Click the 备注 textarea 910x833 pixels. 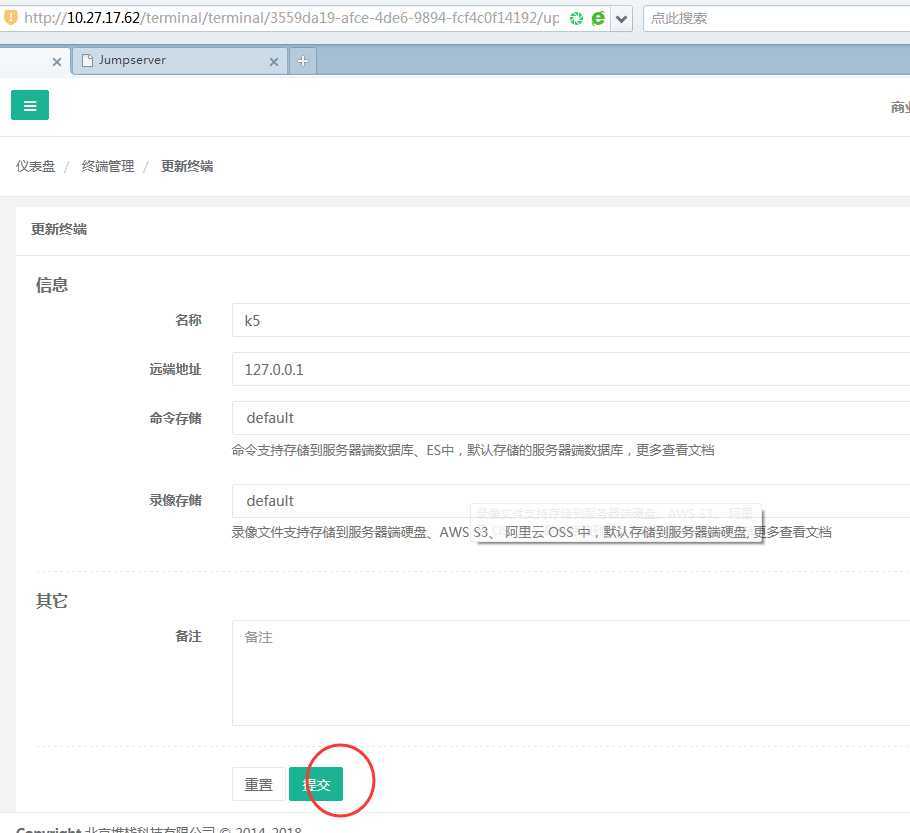click(x=571, y=673)
